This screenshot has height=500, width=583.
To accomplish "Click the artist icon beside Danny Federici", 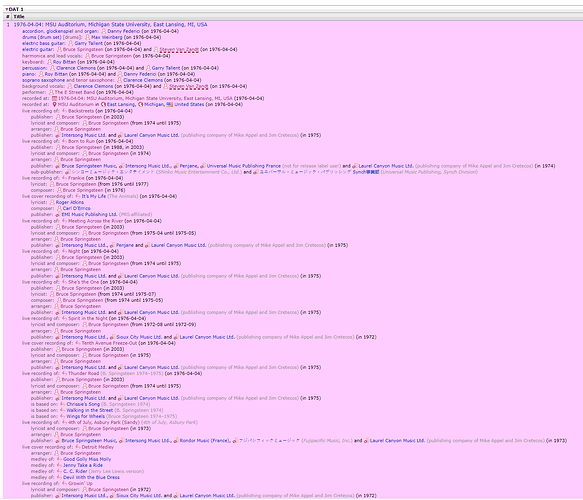I will [104, 31].
